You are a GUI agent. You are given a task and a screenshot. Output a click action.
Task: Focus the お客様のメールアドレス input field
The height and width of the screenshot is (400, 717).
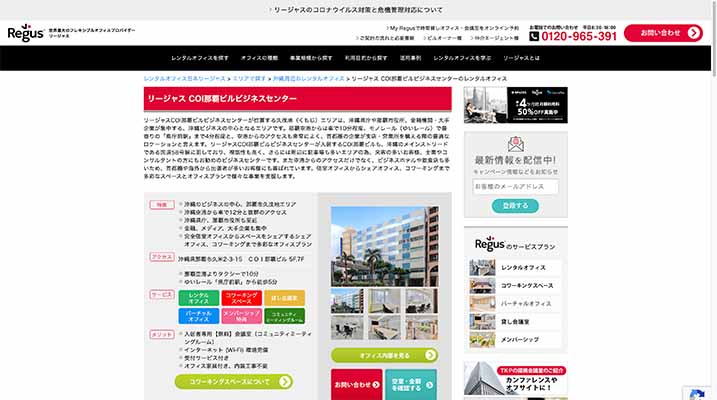pyautogui.click(x=515, y=187)
